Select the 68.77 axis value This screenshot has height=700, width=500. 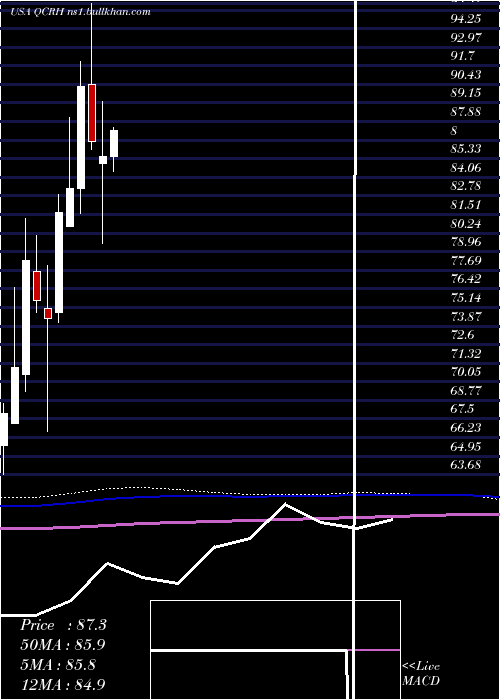tap(465, 390)
